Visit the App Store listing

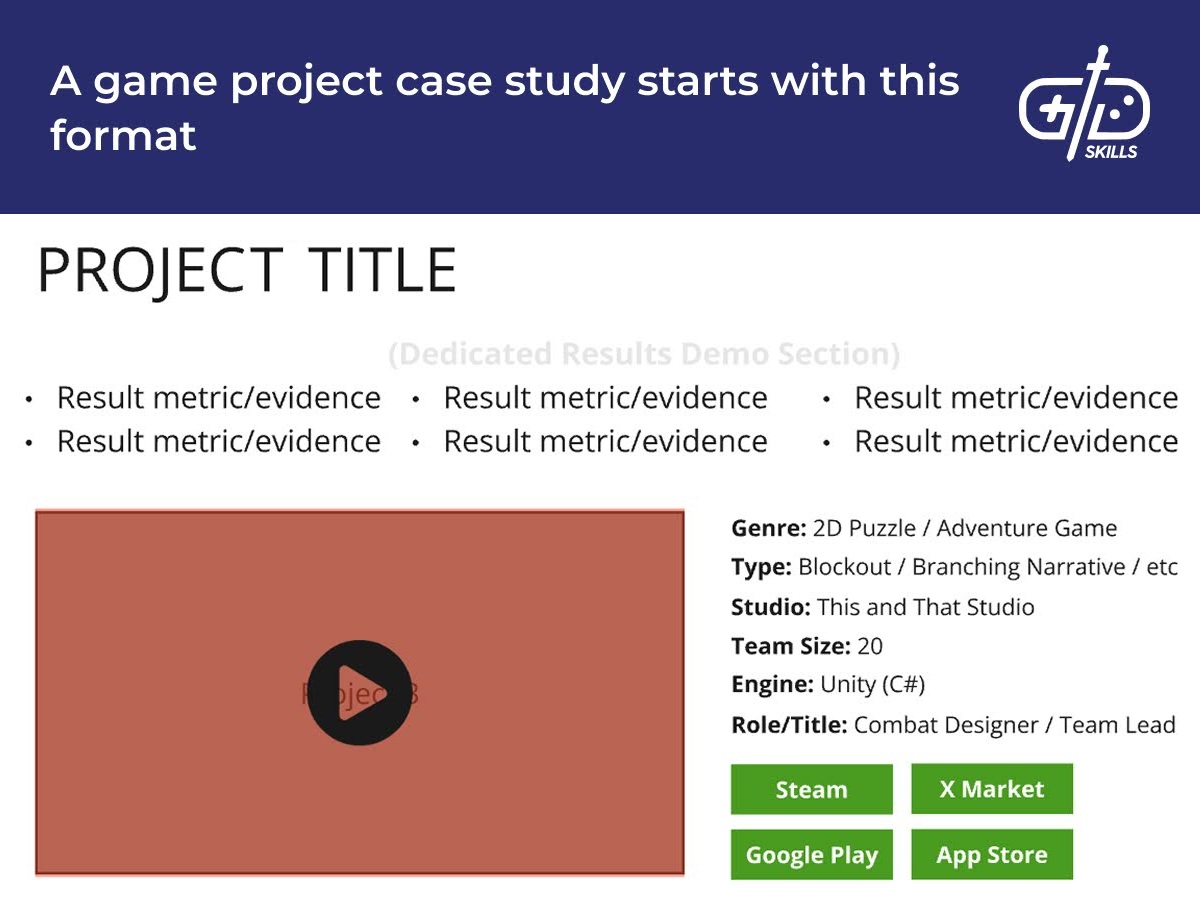tap(991, 854)
